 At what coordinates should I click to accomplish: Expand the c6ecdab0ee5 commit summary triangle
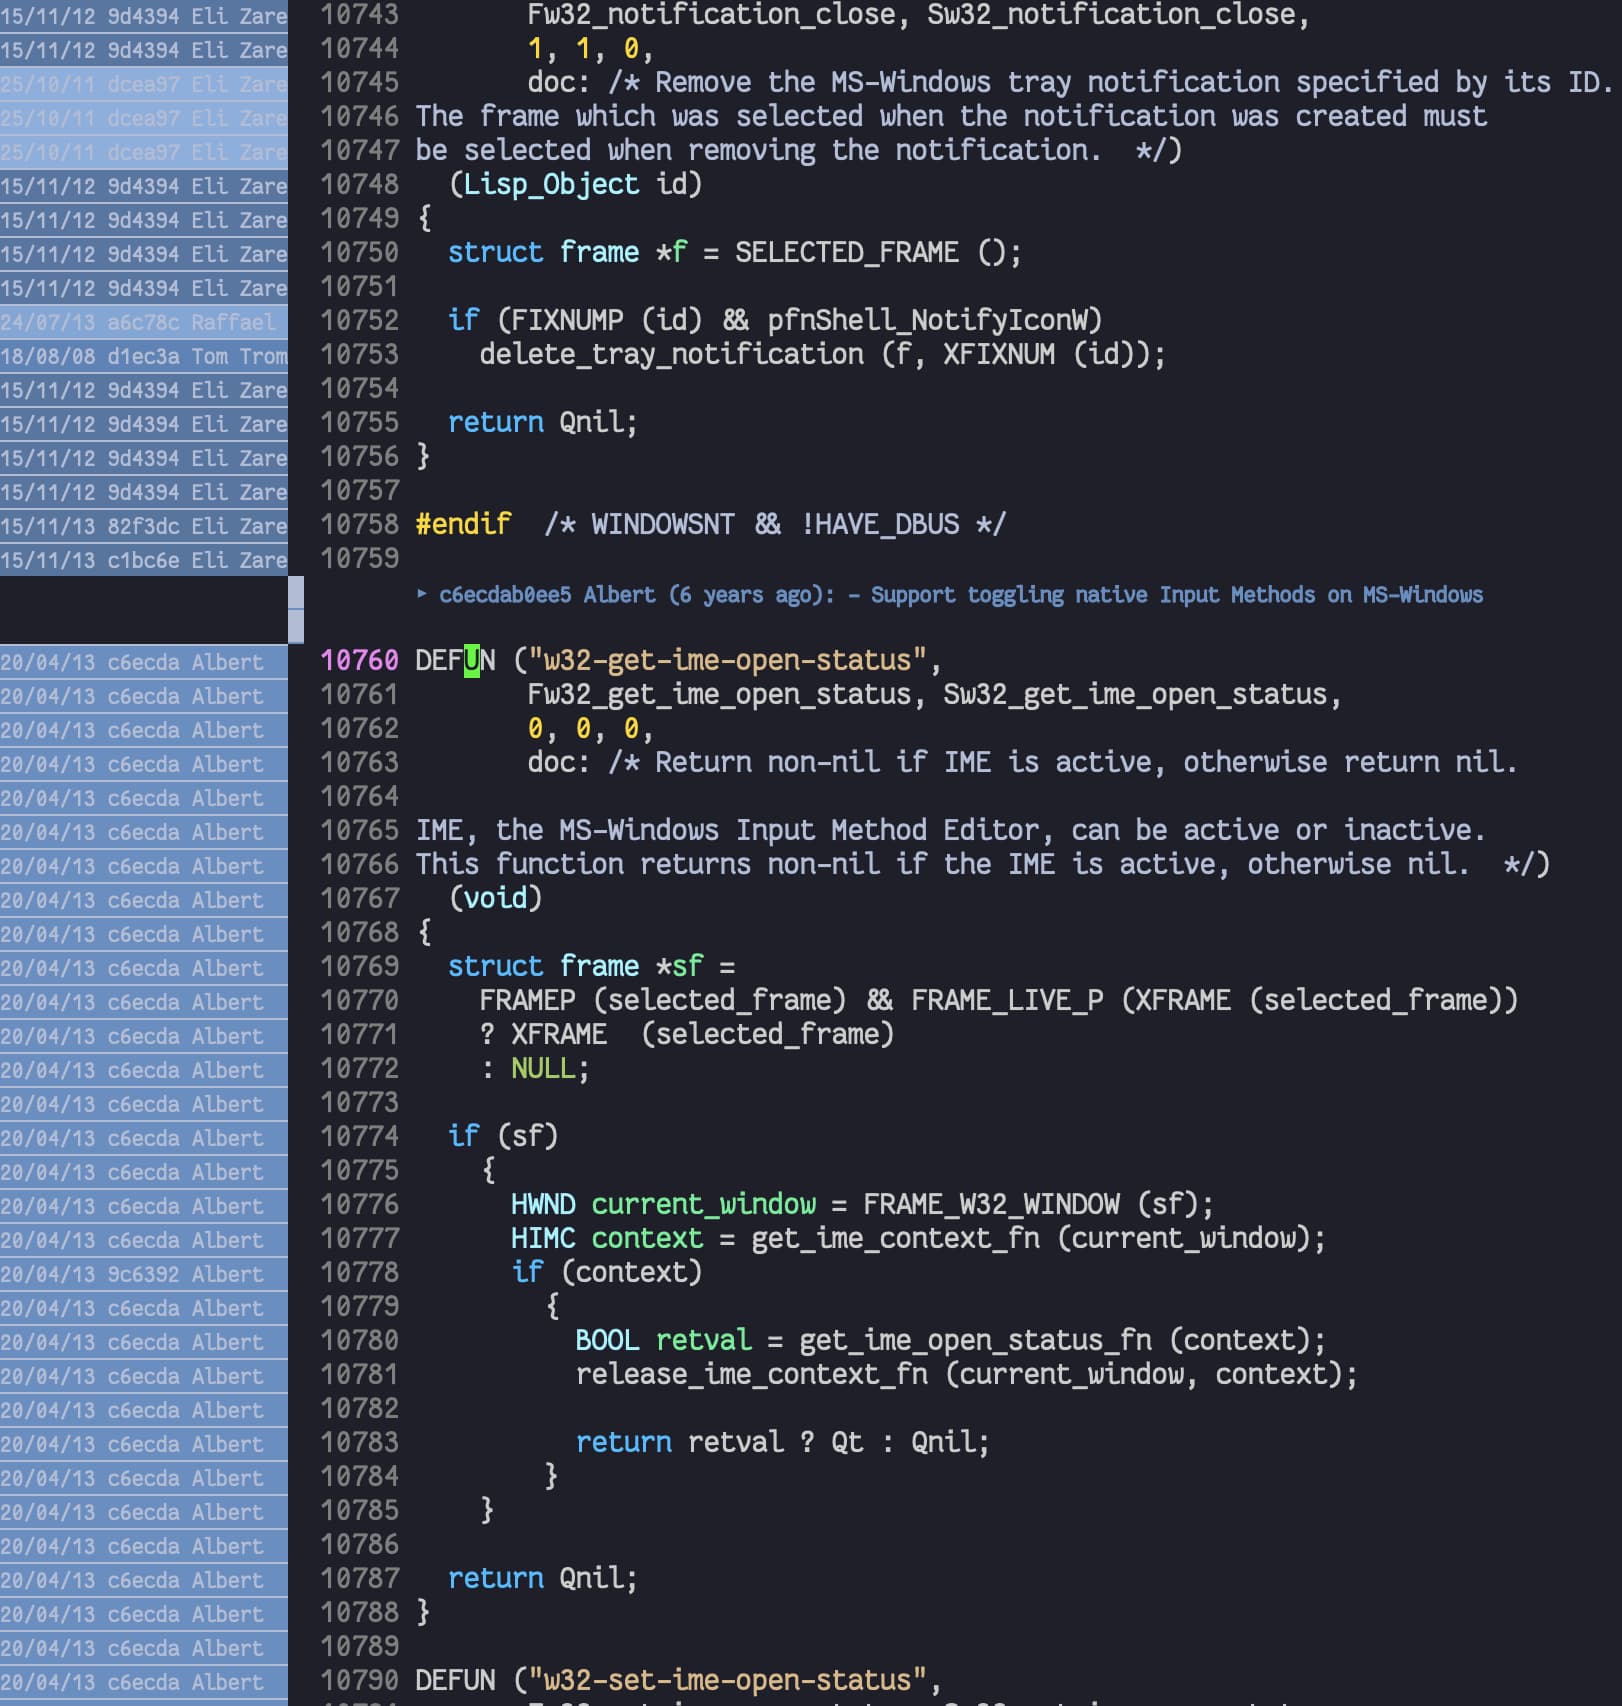click(x=422, y=595)
